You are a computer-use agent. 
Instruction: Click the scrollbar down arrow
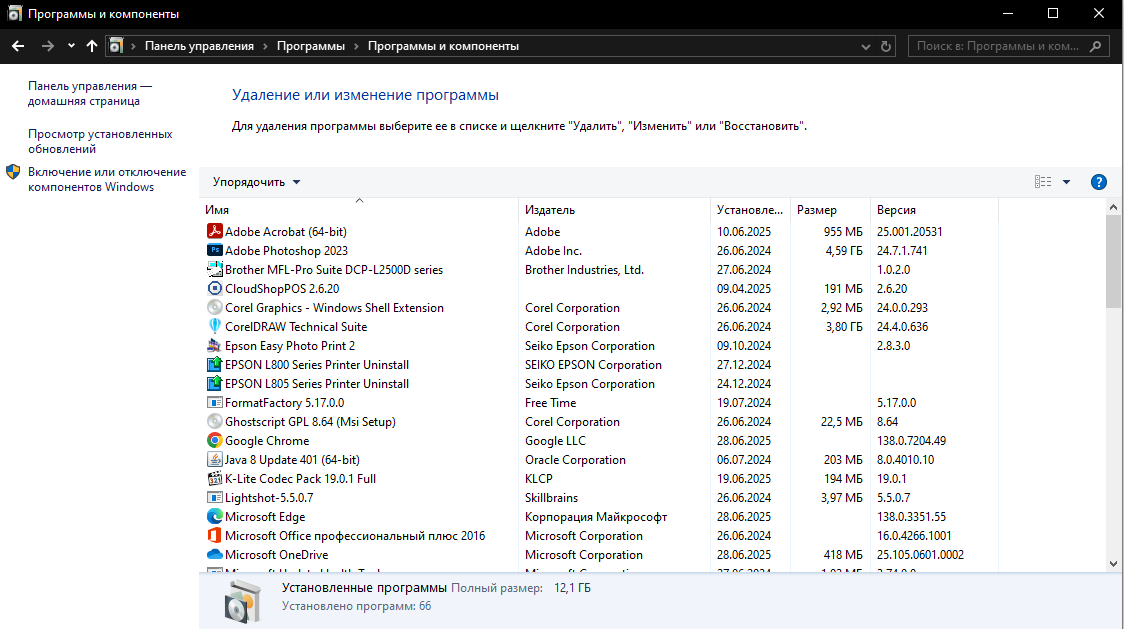click(1113, 564)
